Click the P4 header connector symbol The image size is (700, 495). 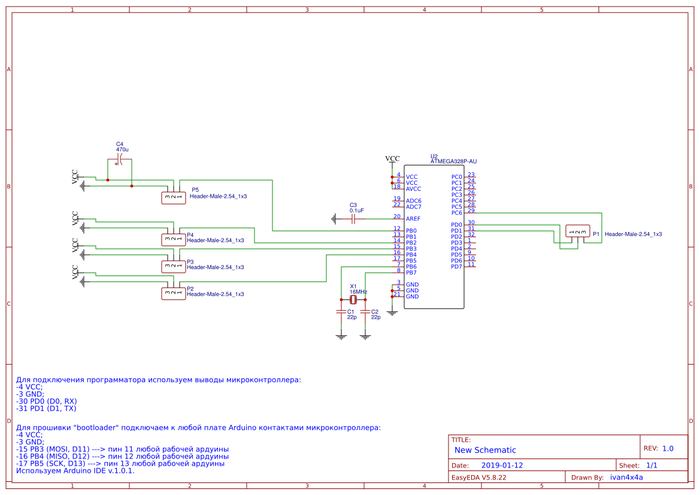[173, 239]
